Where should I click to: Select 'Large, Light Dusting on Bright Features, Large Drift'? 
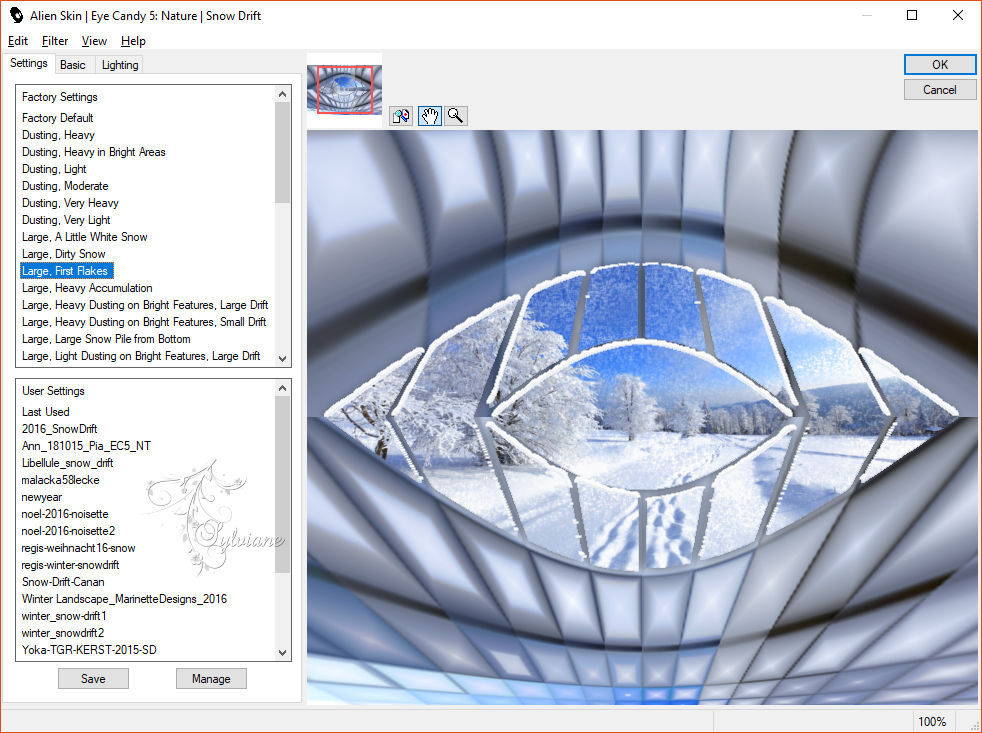tap(141, 356)
